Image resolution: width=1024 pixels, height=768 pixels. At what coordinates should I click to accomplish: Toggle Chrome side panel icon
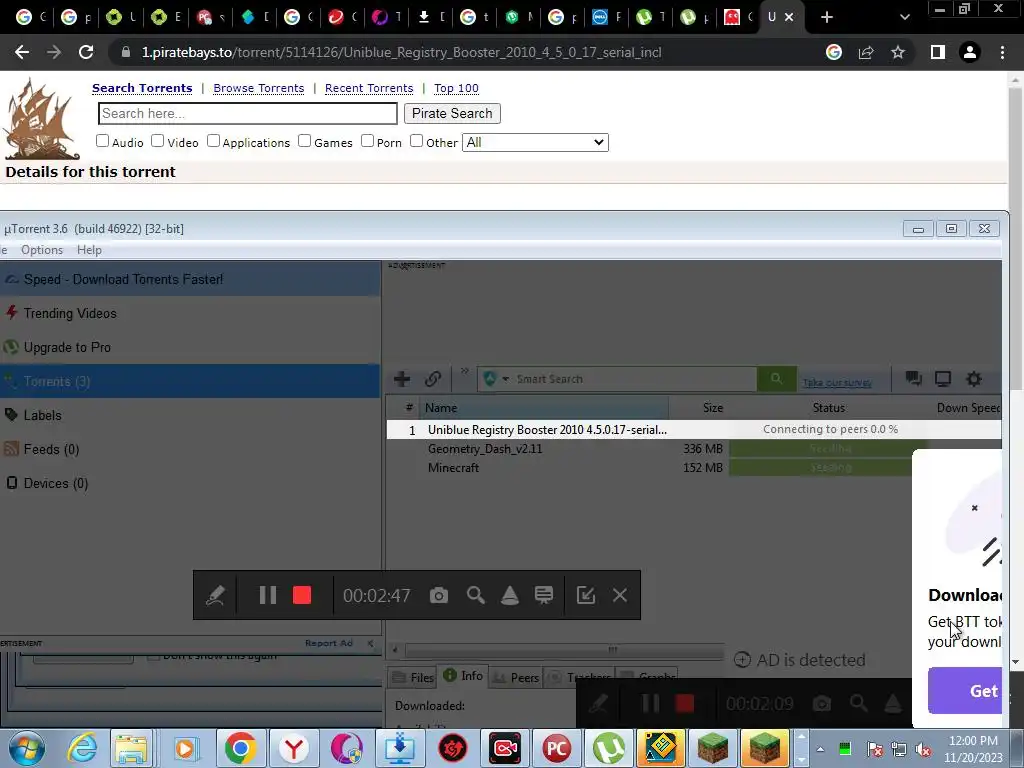pyautogui.click(x=938, y=52)
